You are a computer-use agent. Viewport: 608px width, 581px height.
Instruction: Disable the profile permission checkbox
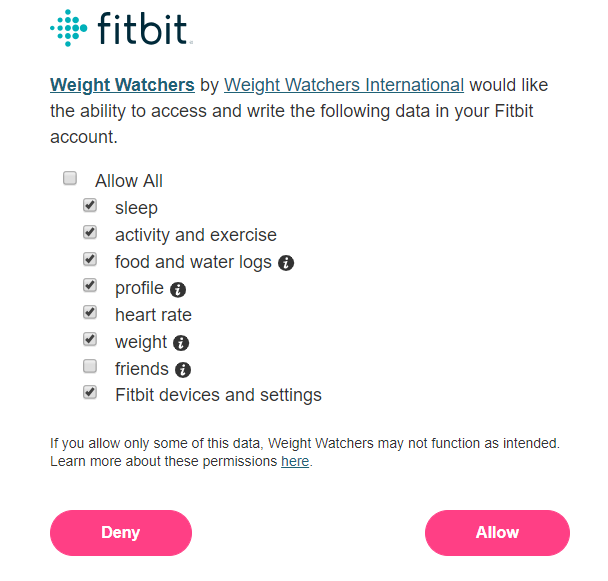(90, 286)
